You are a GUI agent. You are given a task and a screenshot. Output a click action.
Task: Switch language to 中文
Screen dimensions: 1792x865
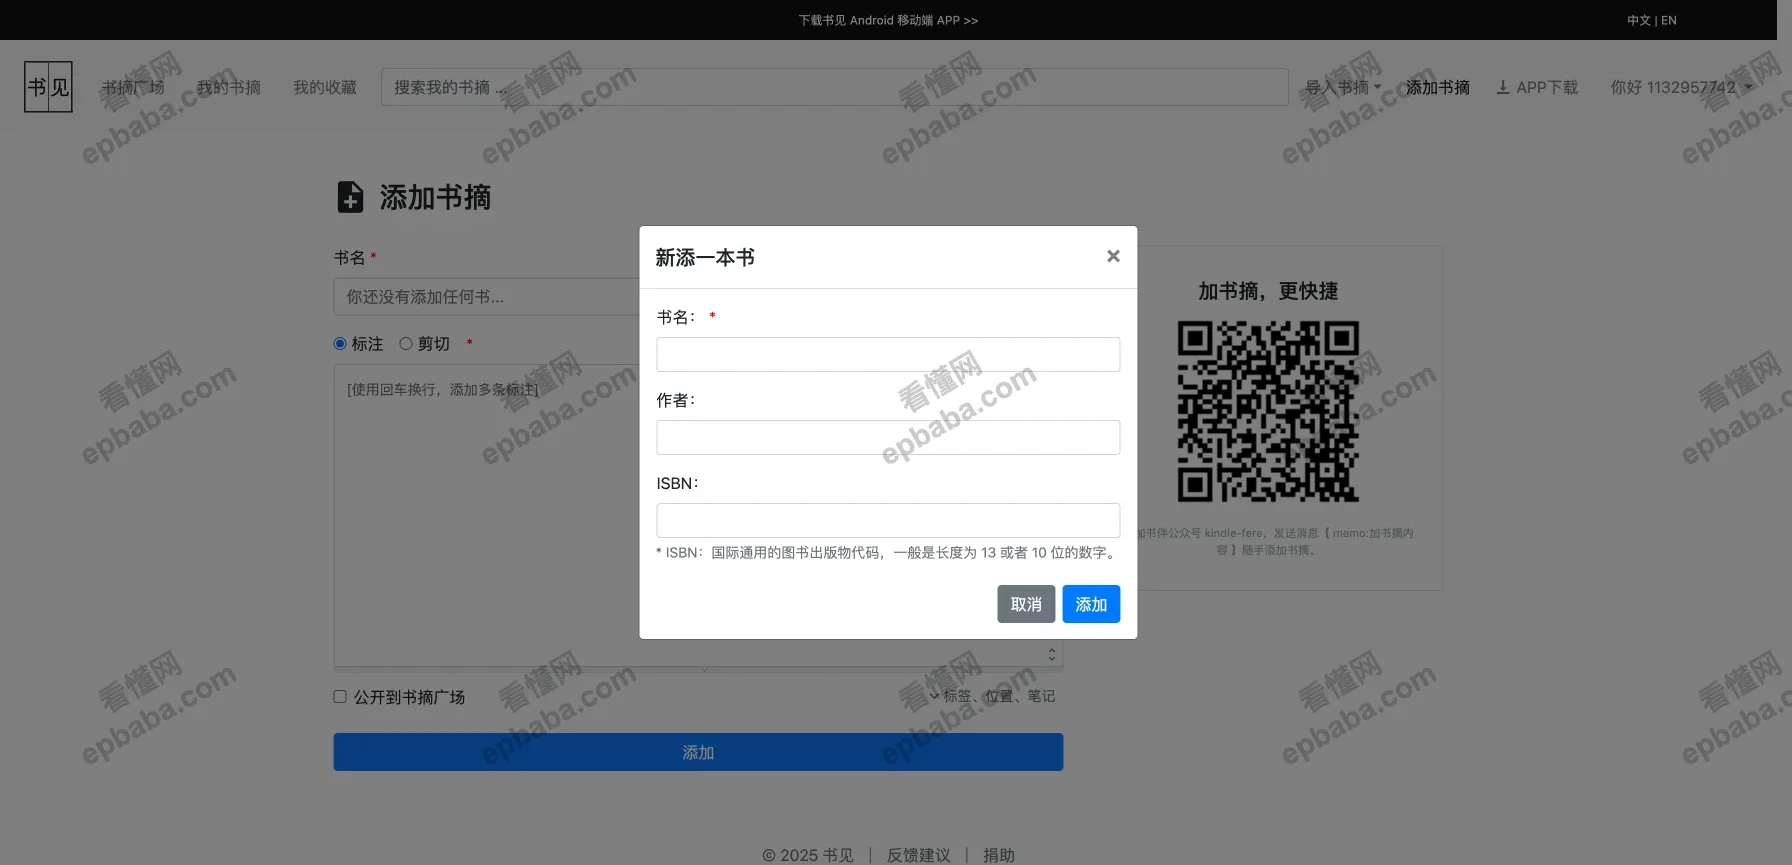coord(1638,20)
